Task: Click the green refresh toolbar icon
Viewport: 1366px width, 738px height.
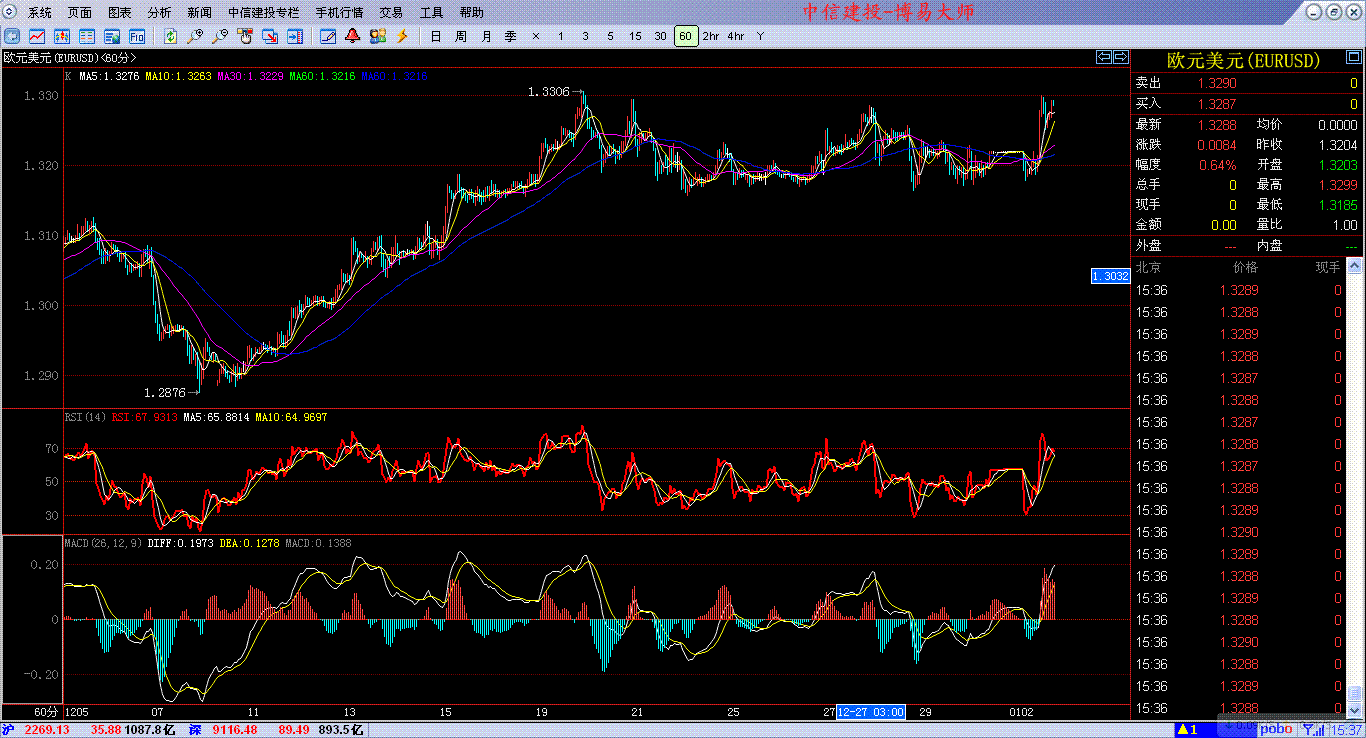Action: (171, 36)
